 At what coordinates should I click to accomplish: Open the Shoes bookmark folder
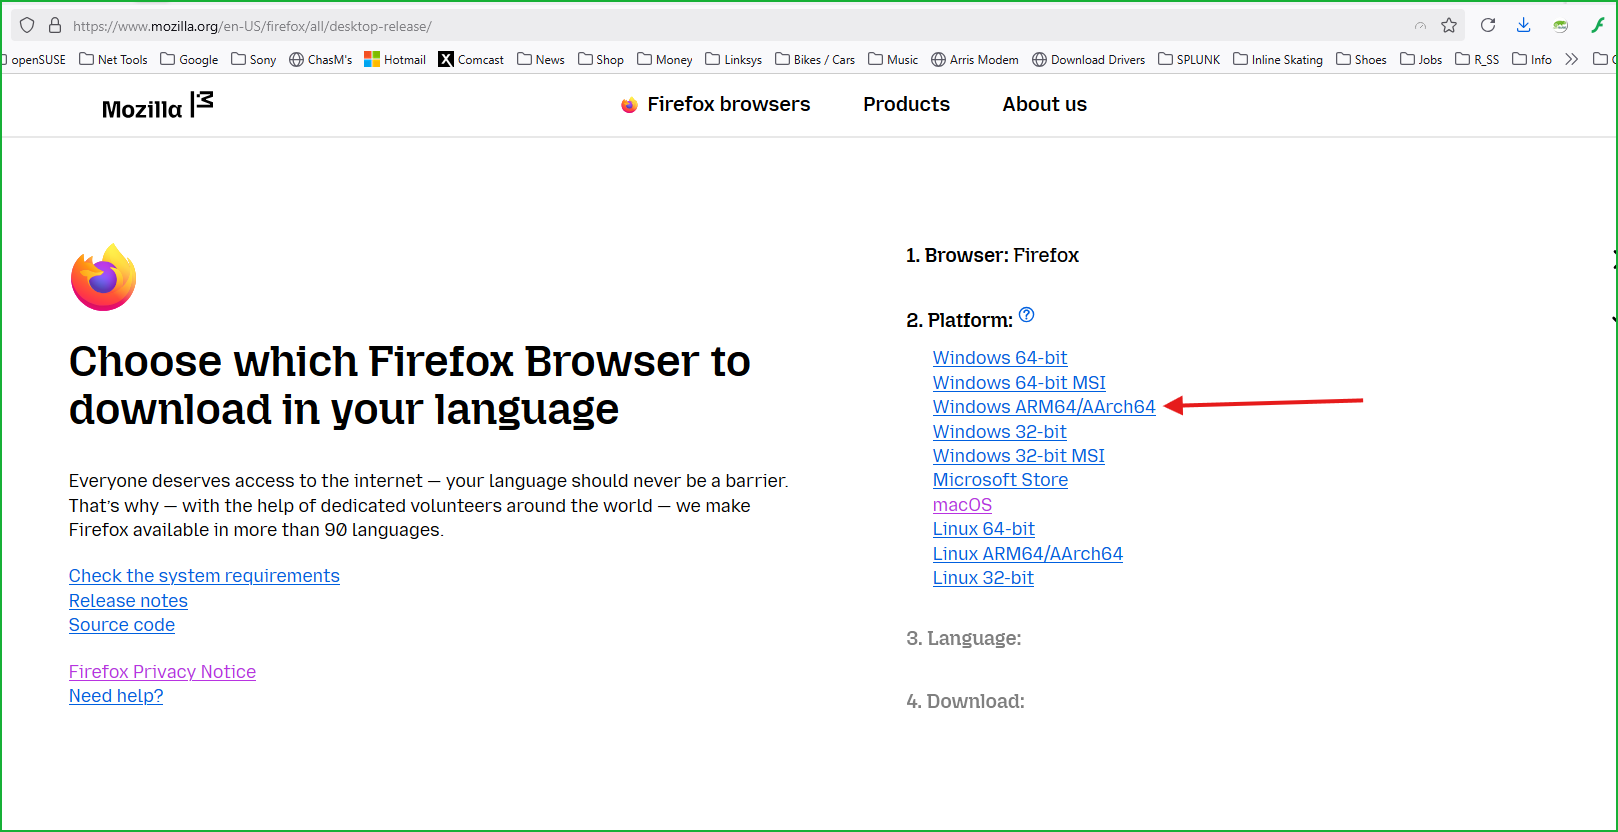point(1361,59)
